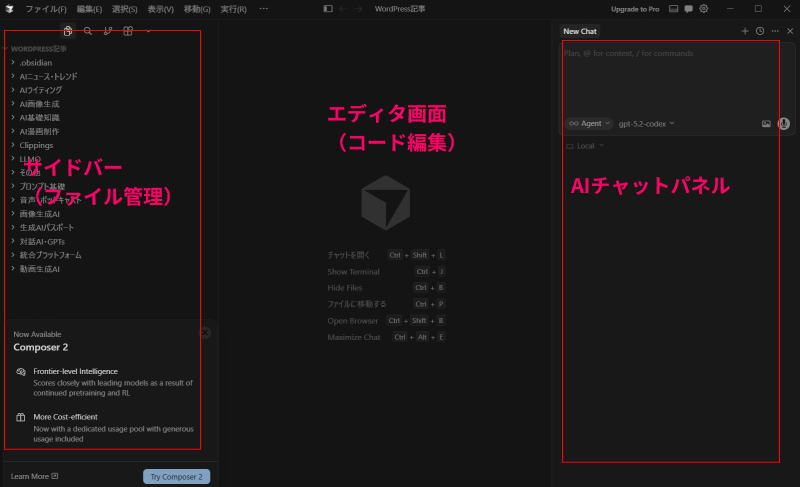Open the Learn More link
800x487 pixels.
click(x=34, y=476)
